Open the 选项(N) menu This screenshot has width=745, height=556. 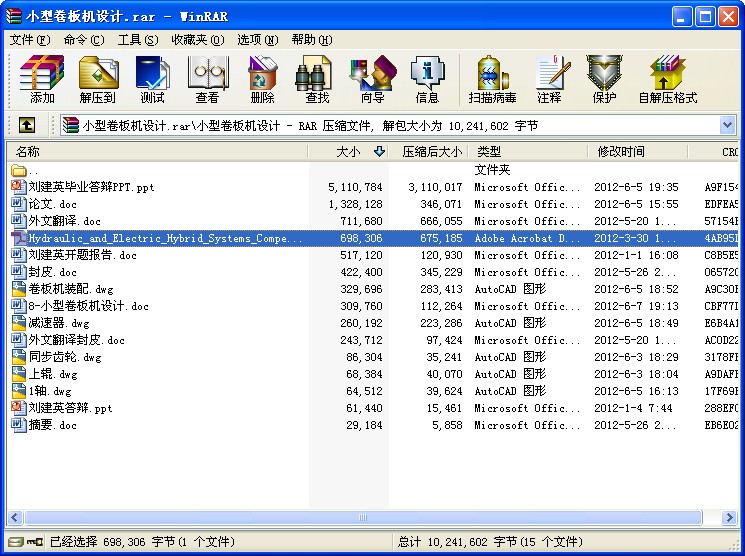(x=258, y=40)
